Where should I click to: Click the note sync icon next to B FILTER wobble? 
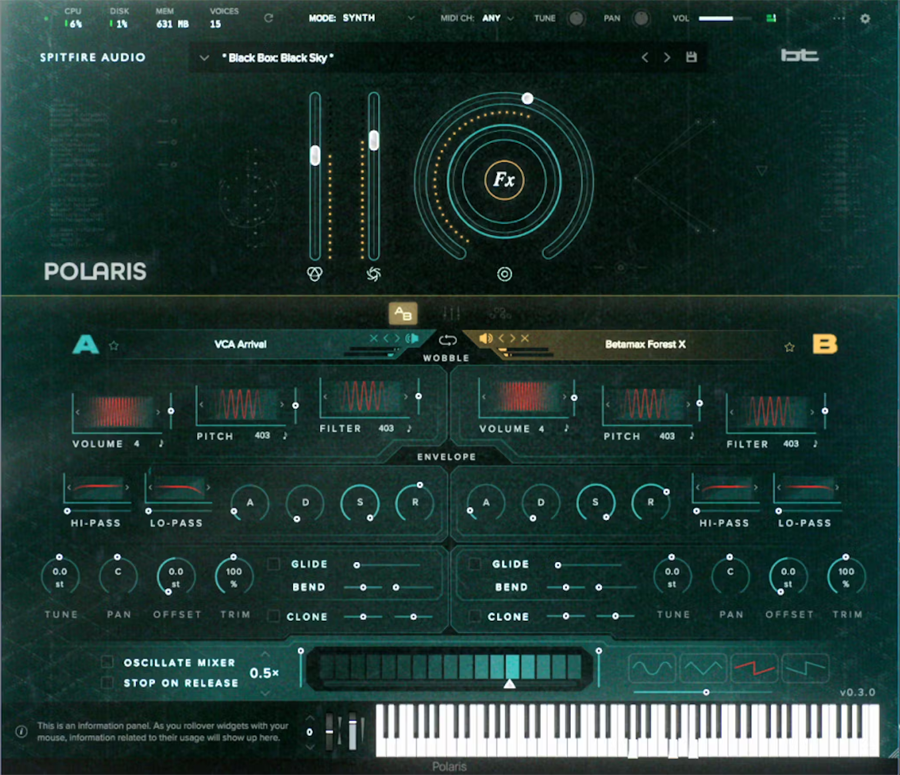pos(815,443)
